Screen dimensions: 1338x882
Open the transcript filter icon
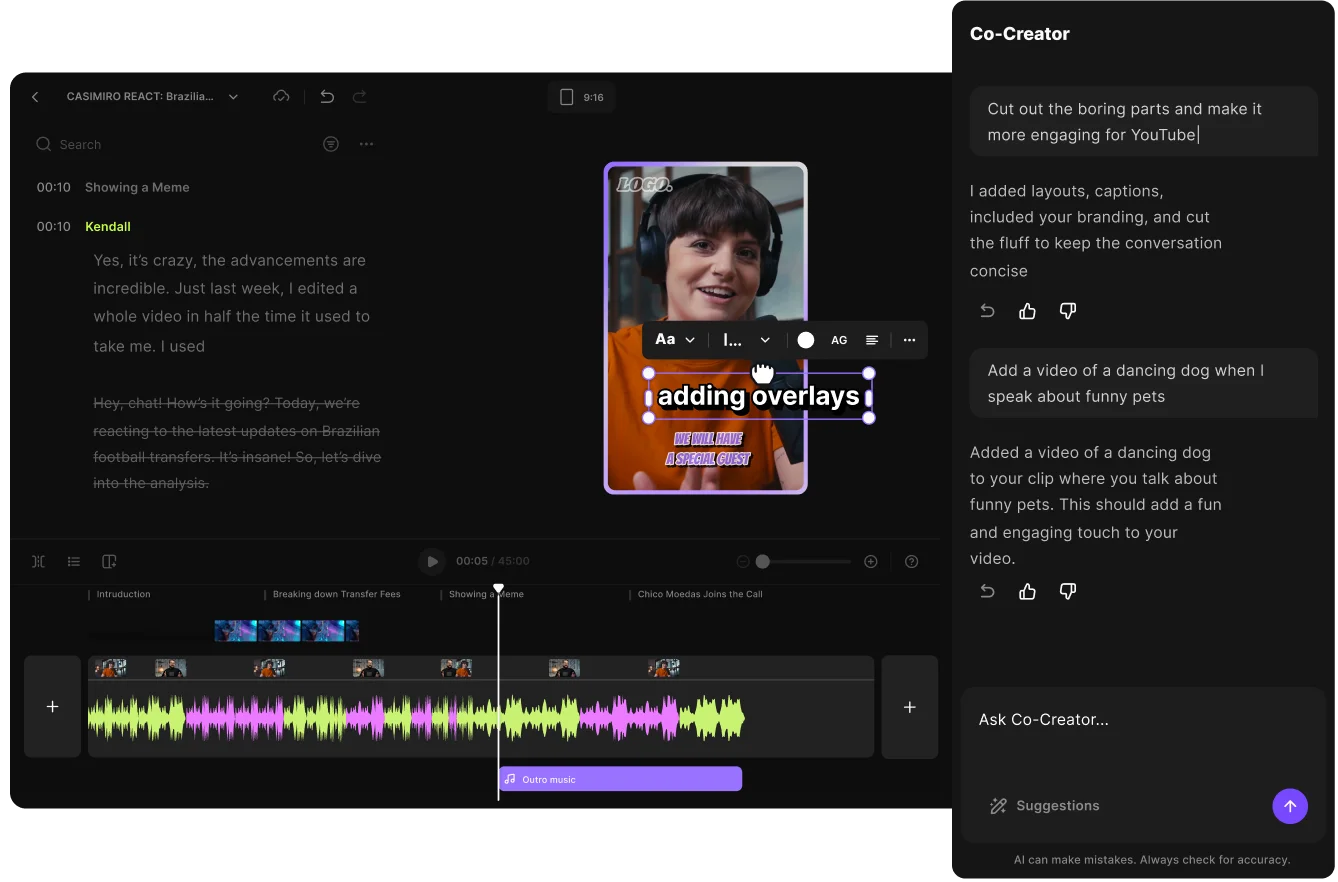click(331, 144)
